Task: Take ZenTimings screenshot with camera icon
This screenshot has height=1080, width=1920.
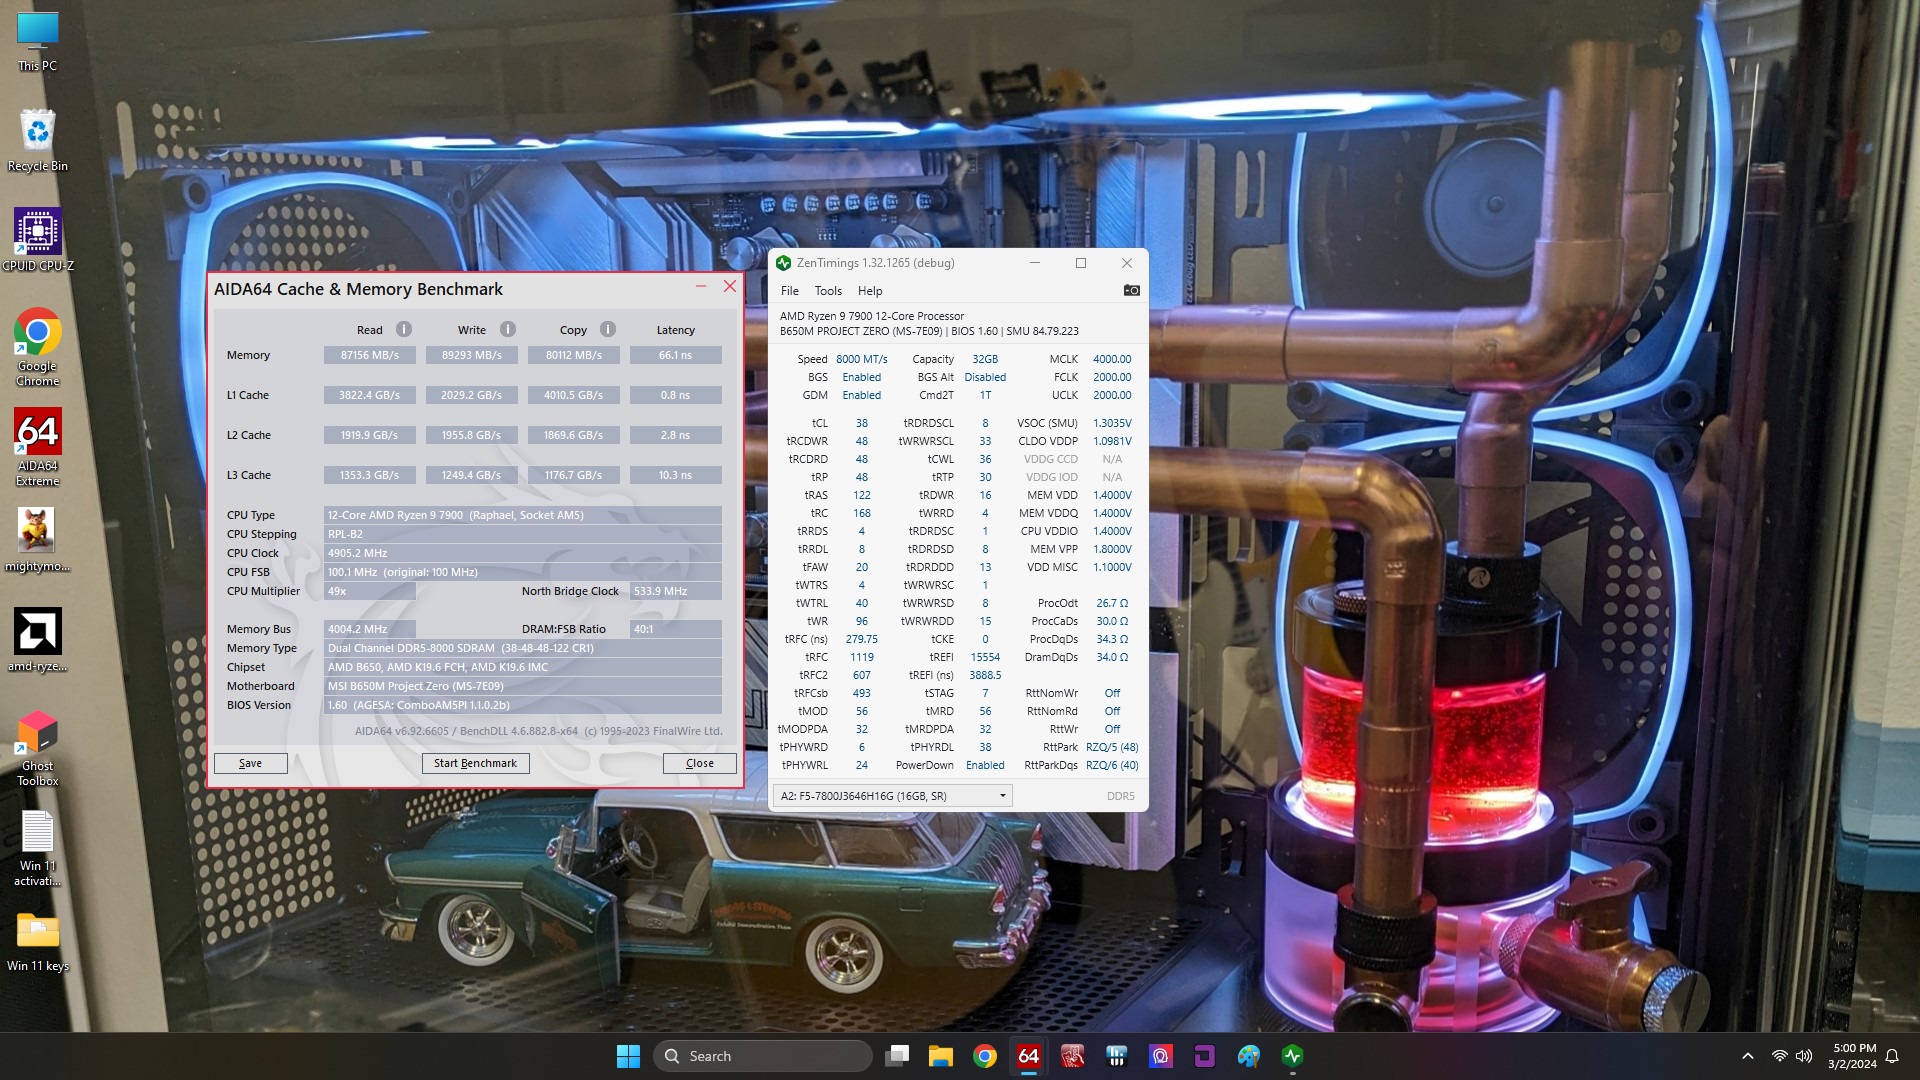Action: point(1131,290)
